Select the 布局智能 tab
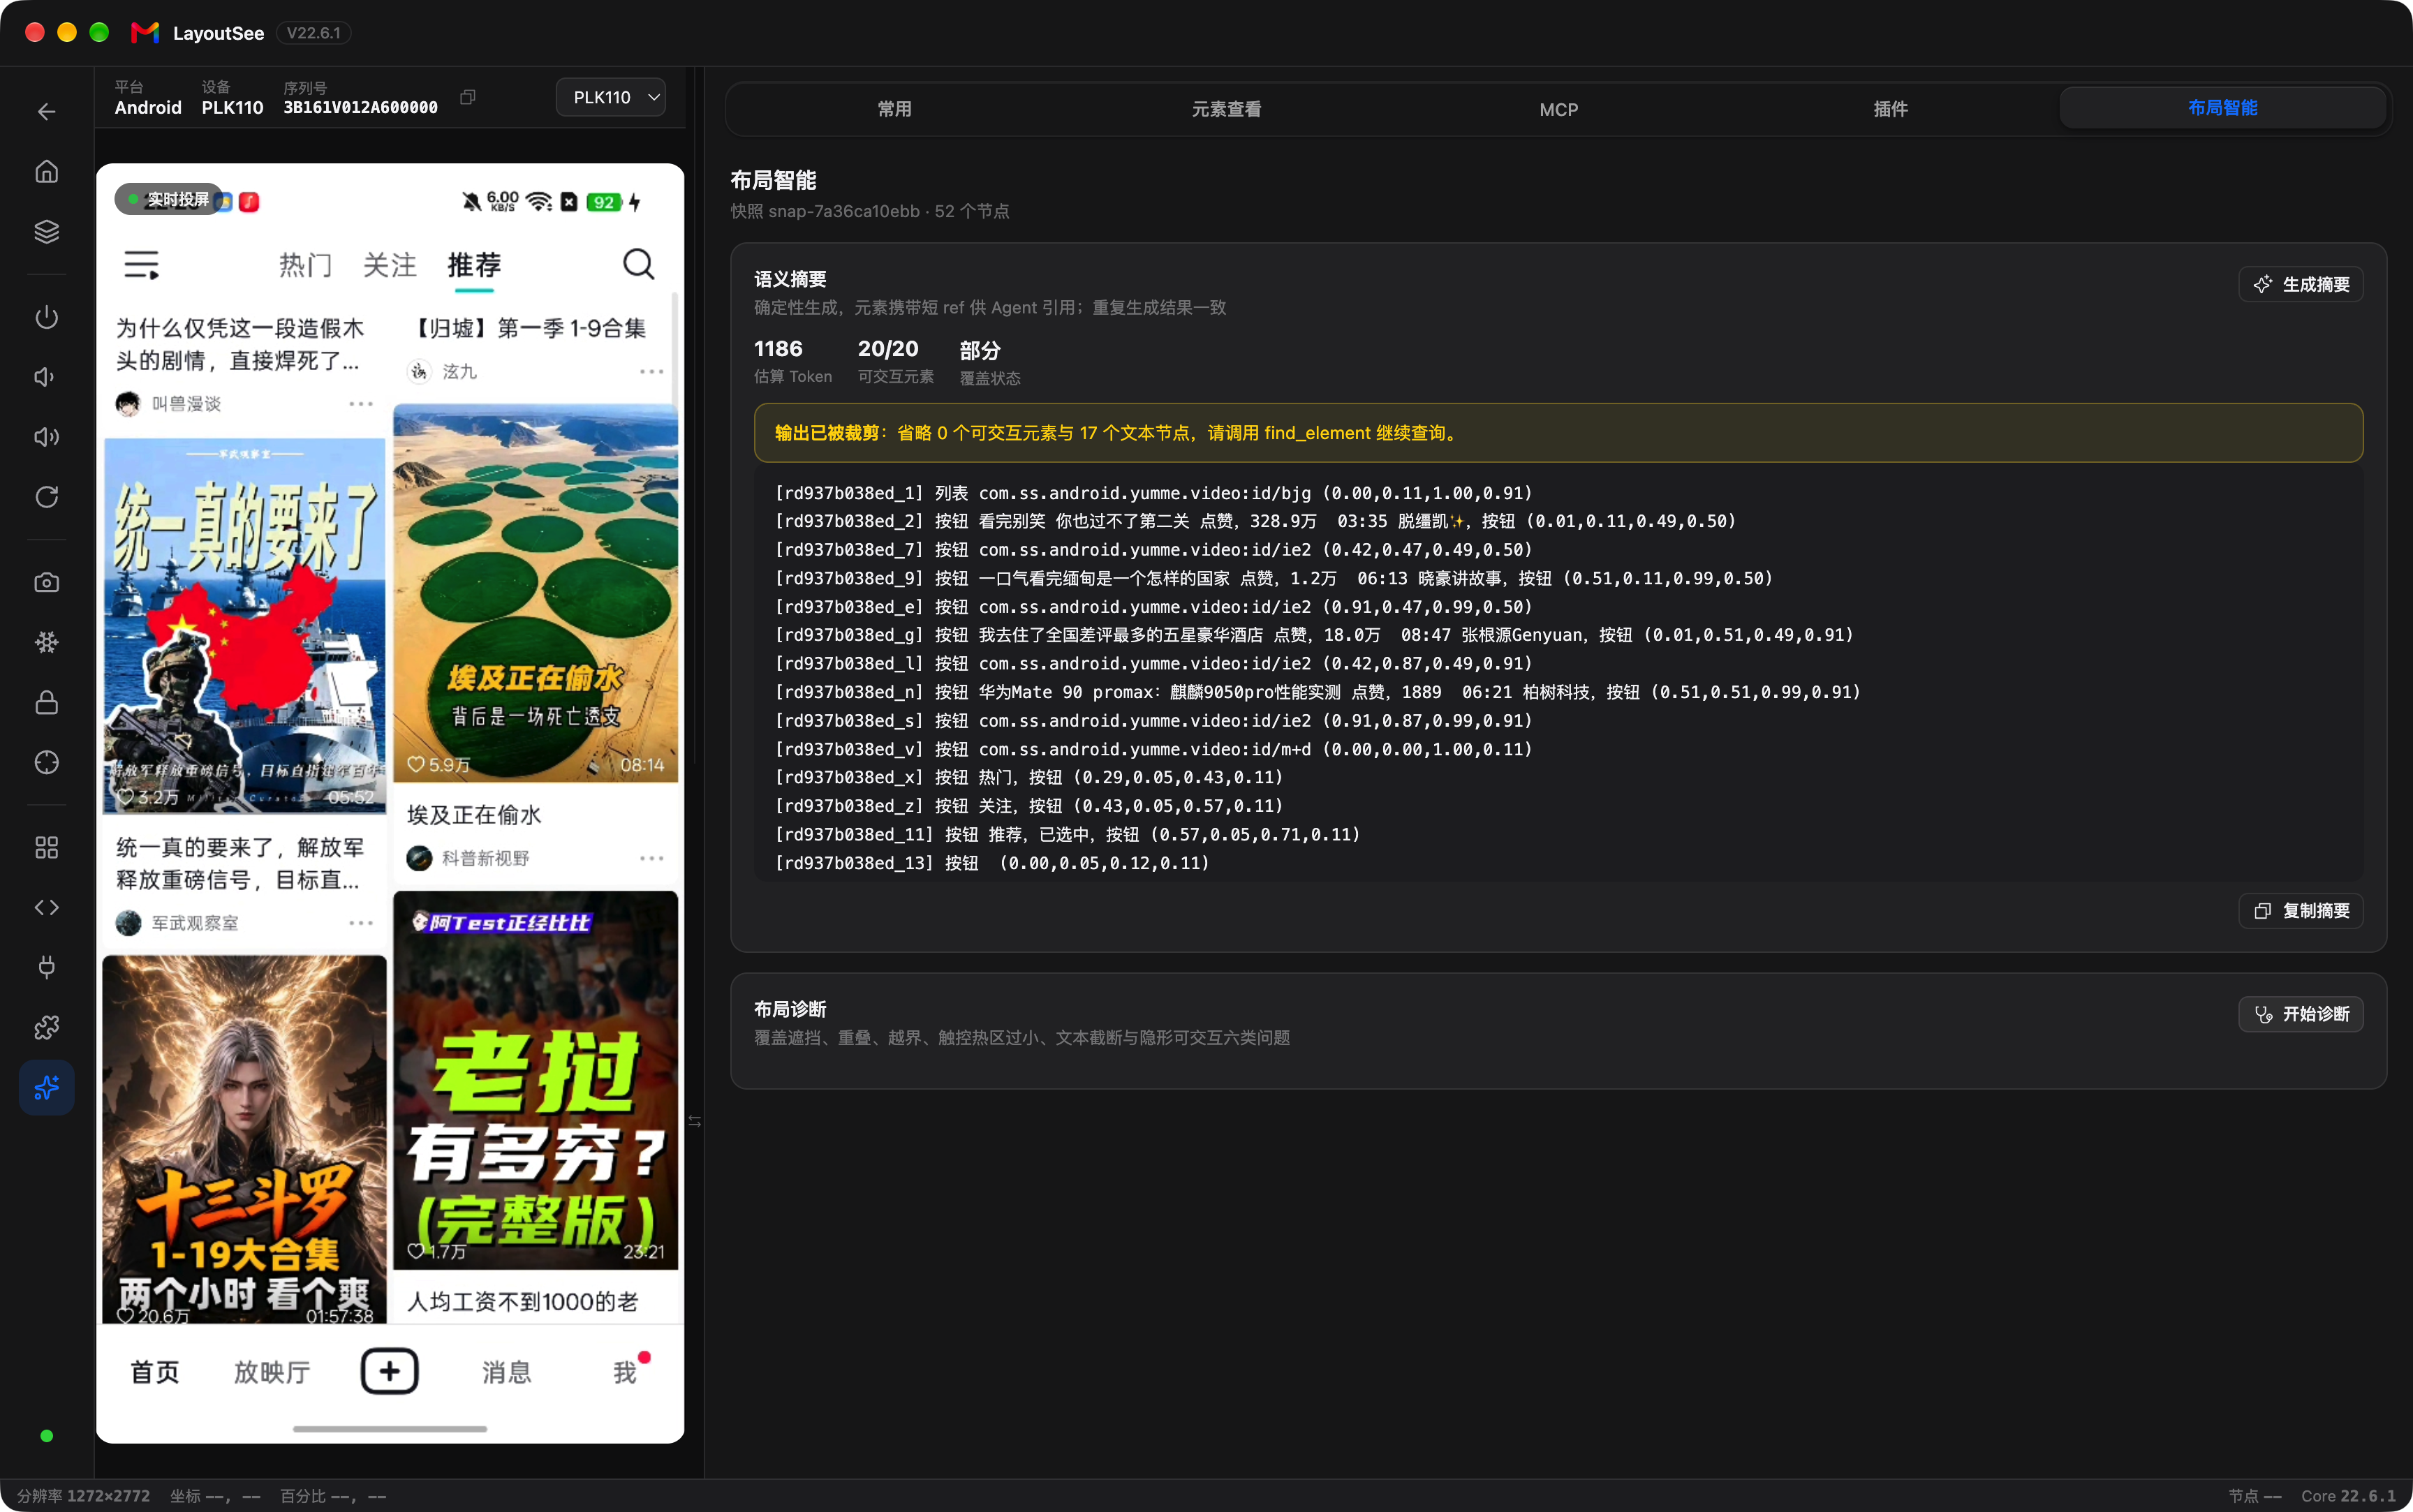The width and height of the screenshot is (2413, 1512). tap(2222, 107)
